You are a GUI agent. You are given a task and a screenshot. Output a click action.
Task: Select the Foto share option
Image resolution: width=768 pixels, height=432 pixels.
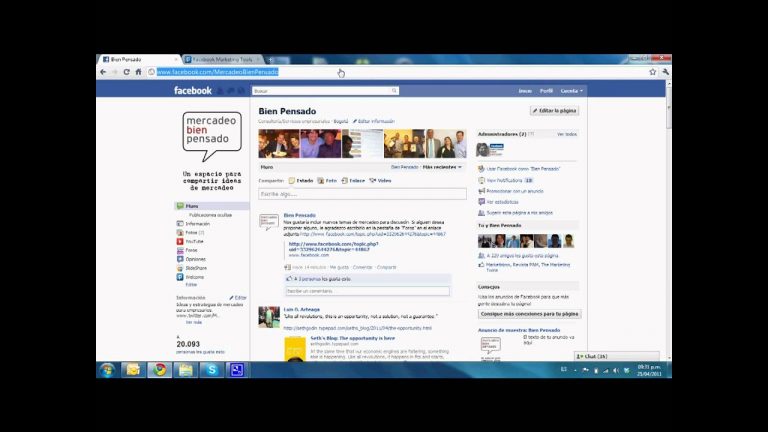point(327,181)
